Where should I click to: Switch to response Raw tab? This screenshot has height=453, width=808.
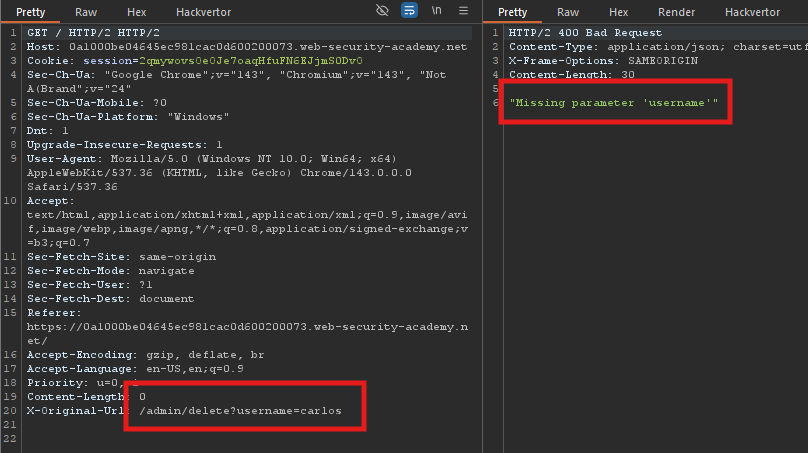click(568, 12)
